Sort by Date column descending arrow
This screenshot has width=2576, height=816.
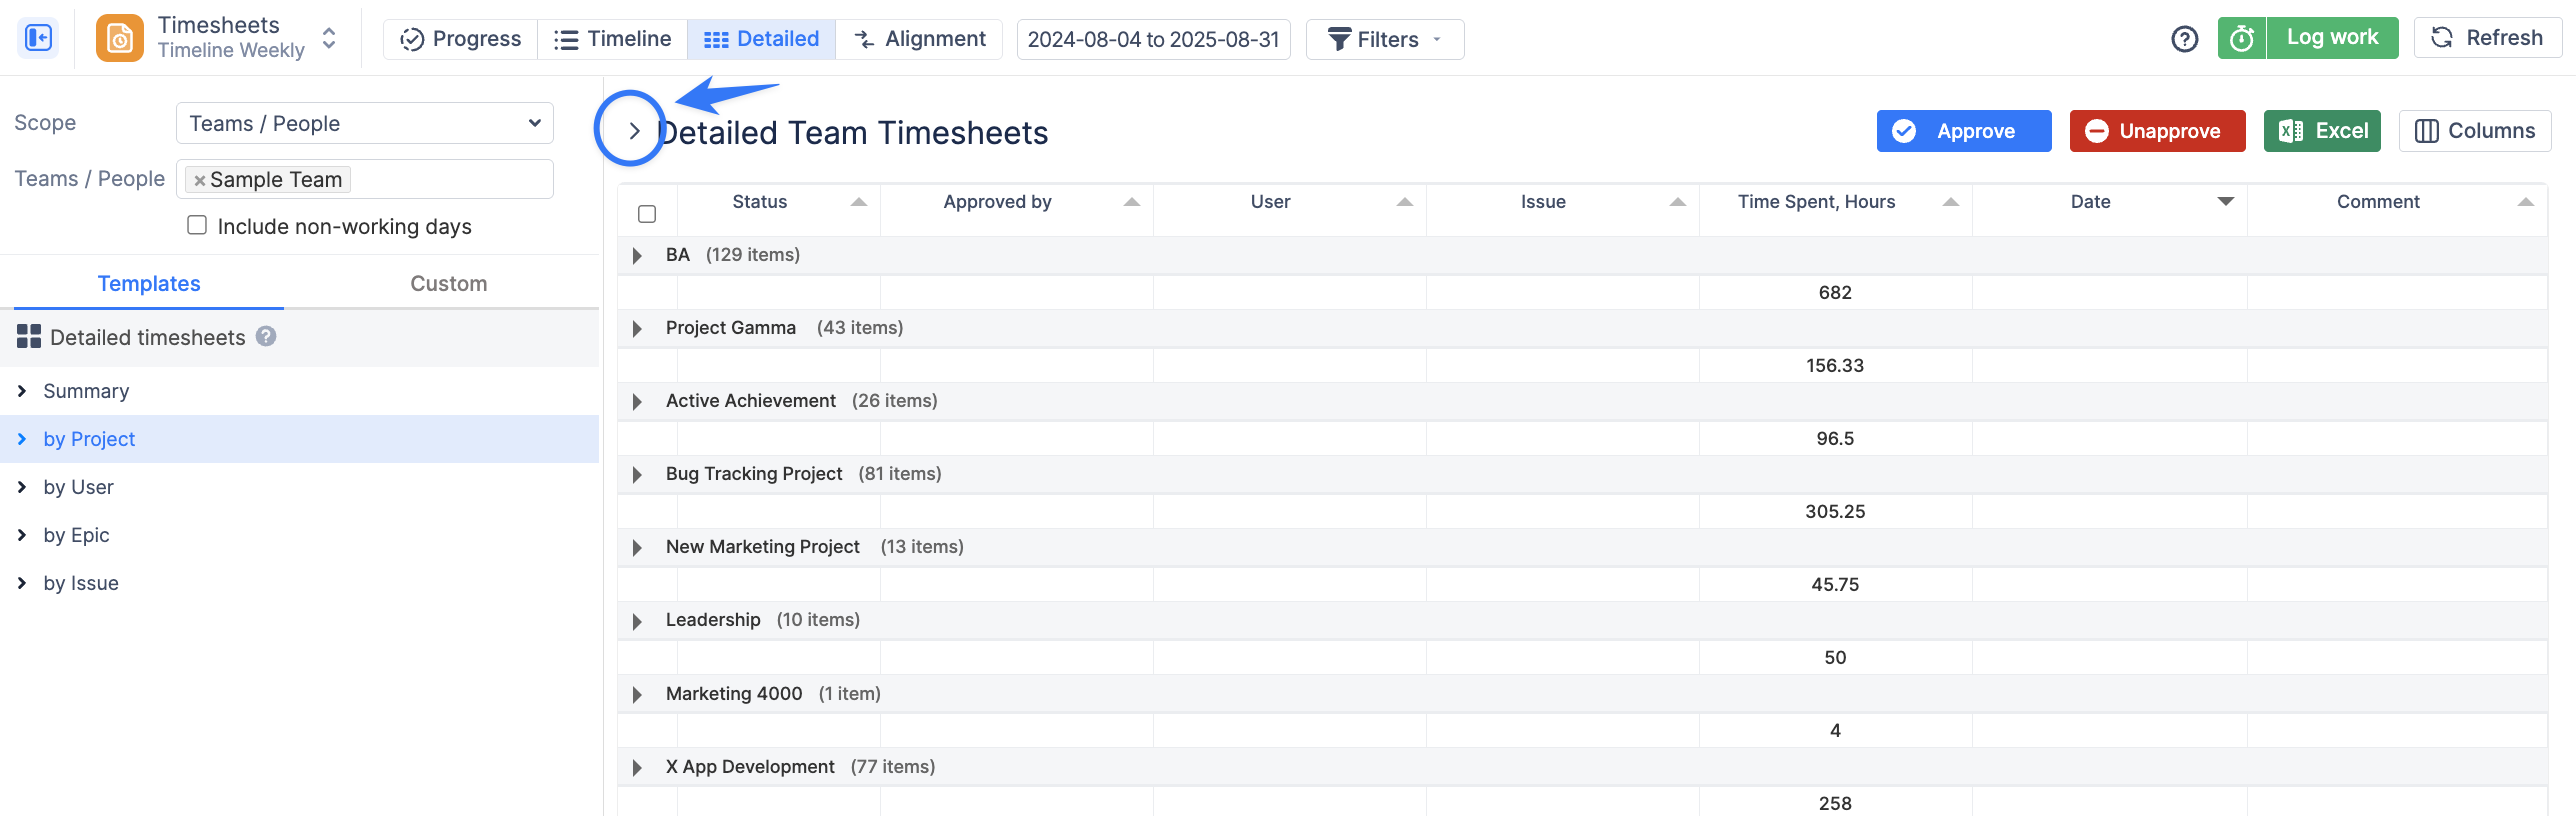pyautogui.click(x=2225, y=202)
